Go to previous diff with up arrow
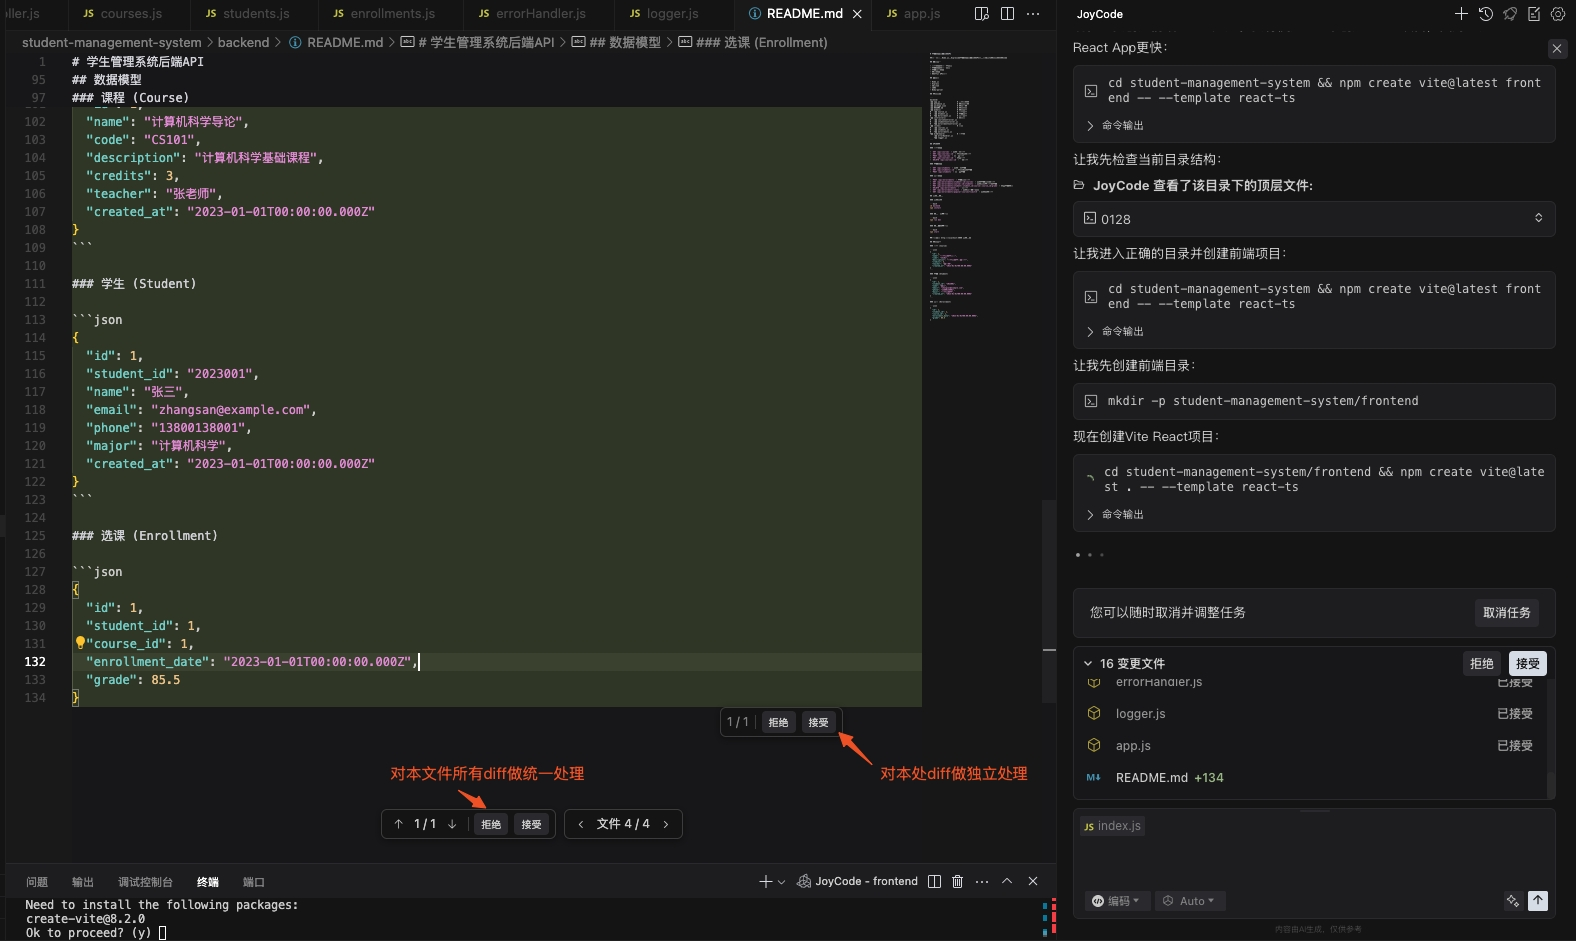The width and height of the screenshot is (1576, 941). click(x=399, y=824)
